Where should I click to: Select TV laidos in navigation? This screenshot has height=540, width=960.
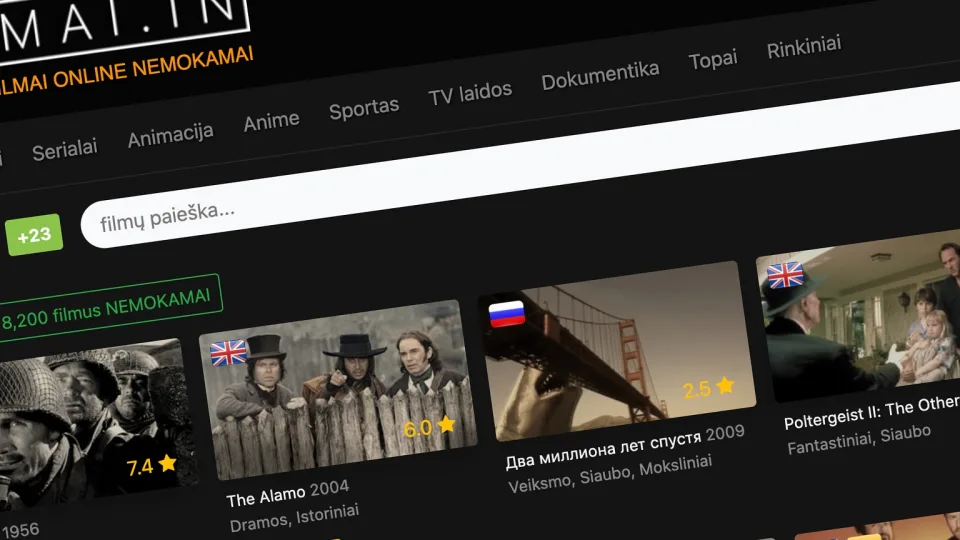470,93
